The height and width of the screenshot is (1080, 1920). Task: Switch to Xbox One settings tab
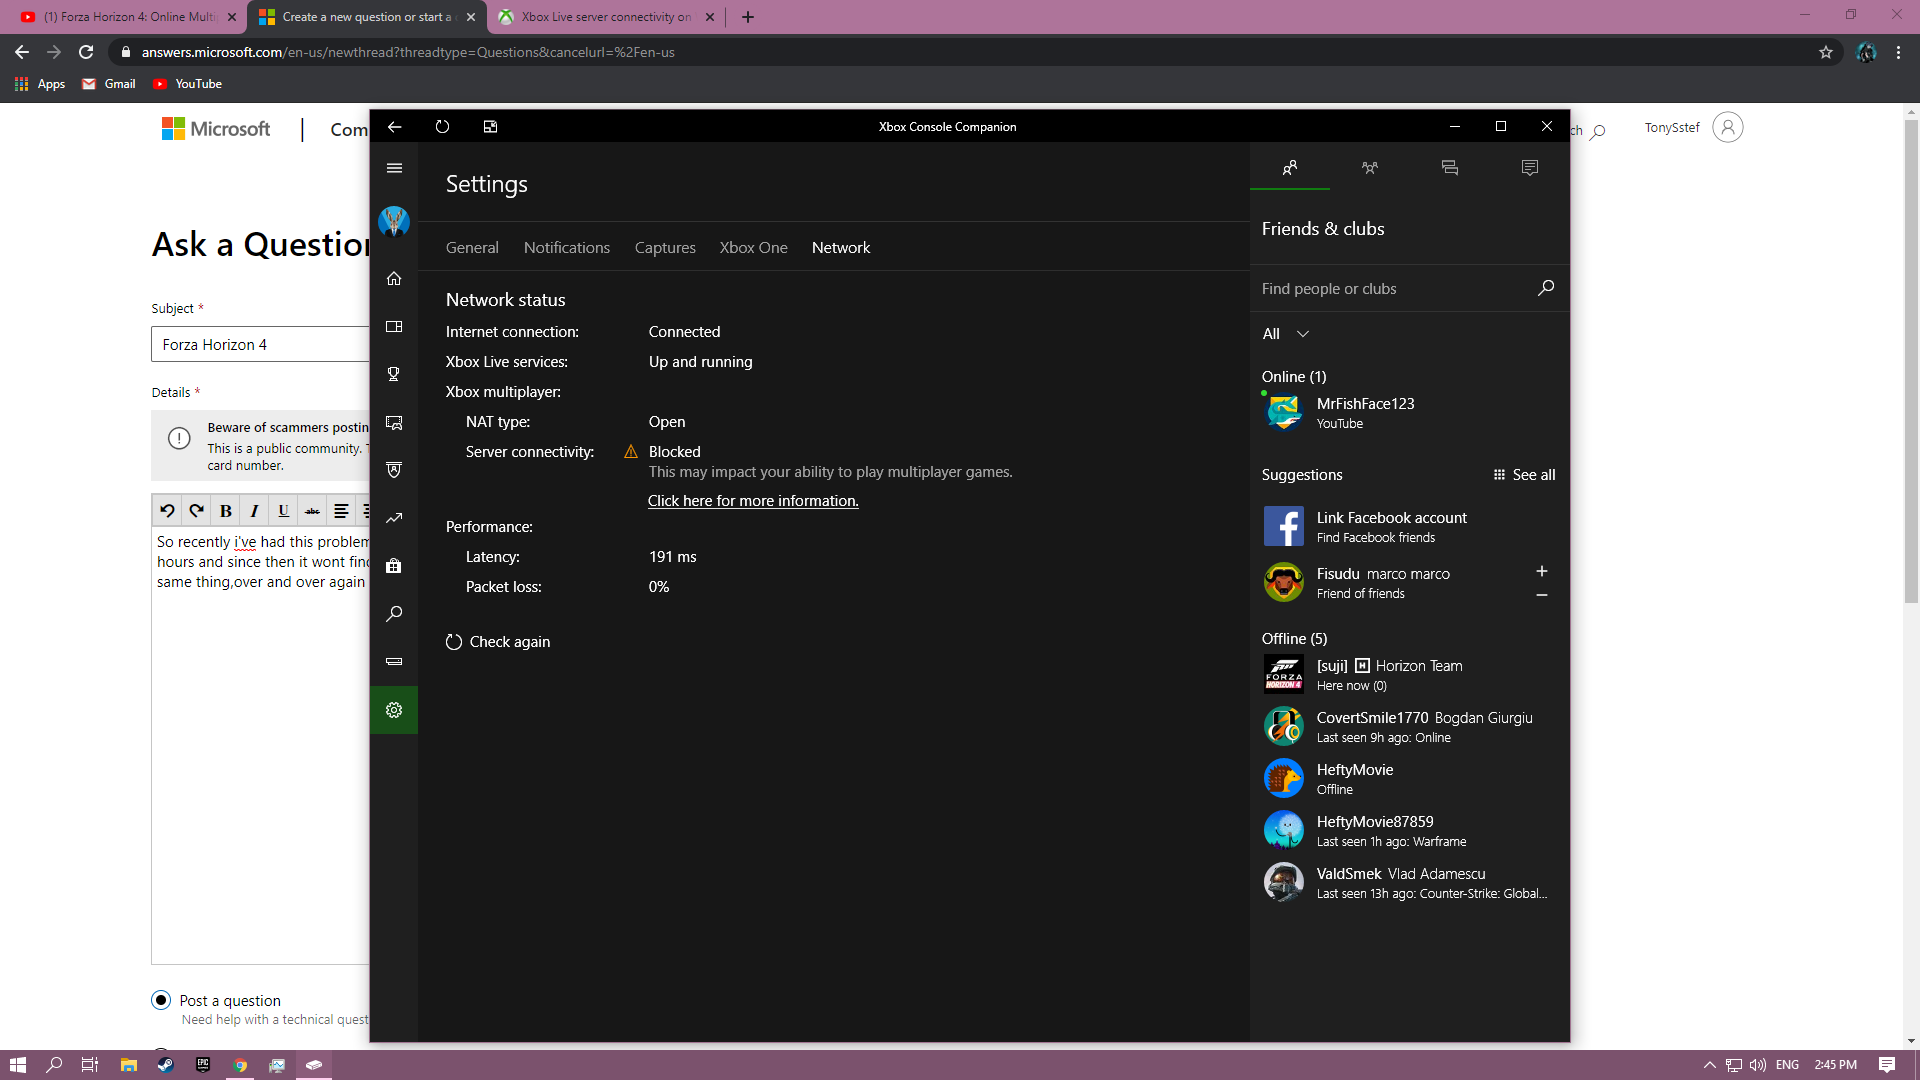coord(754,248)
